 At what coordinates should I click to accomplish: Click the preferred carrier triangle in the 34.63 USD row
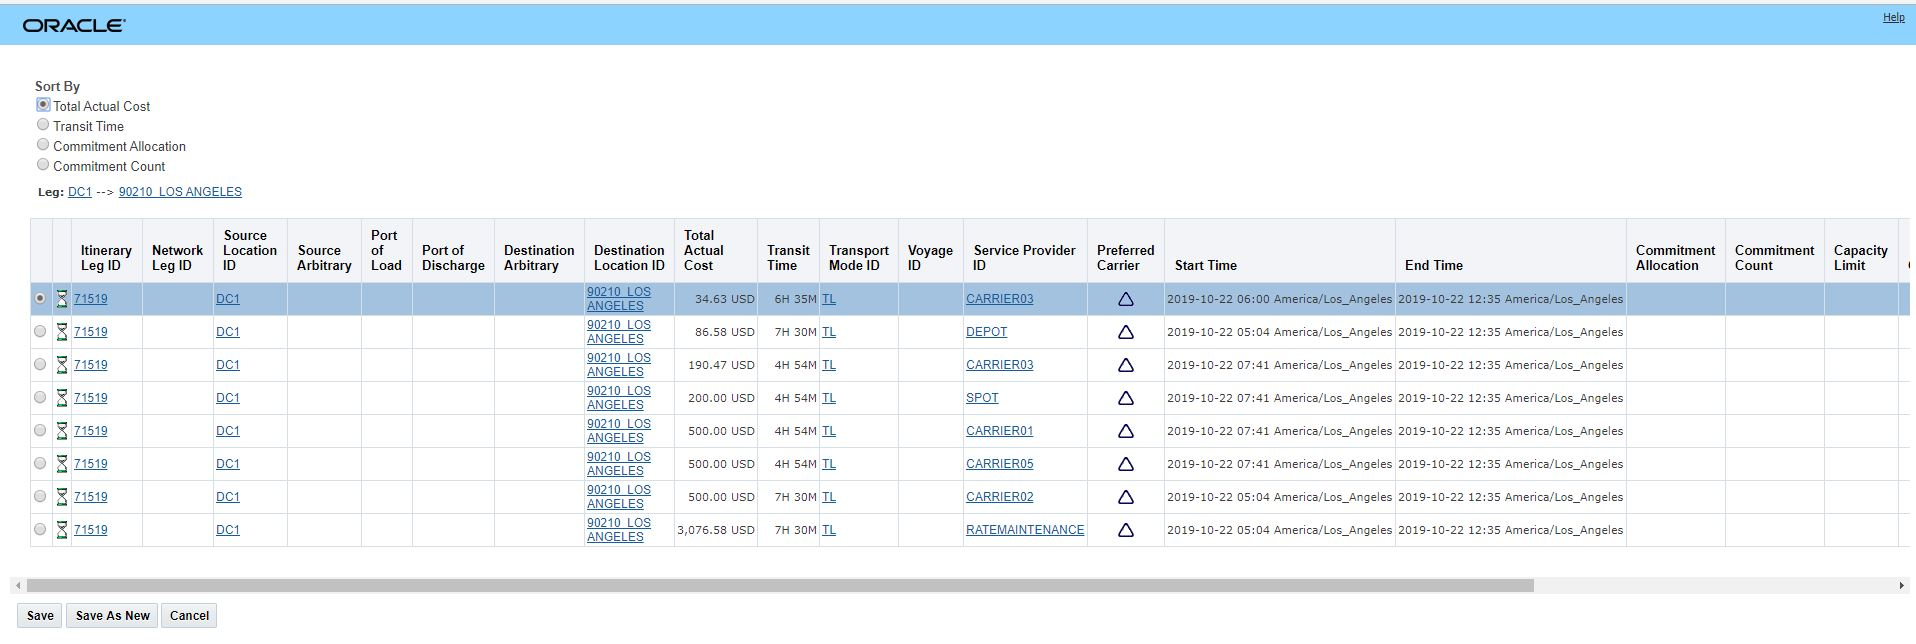(x=1125, y=299)
